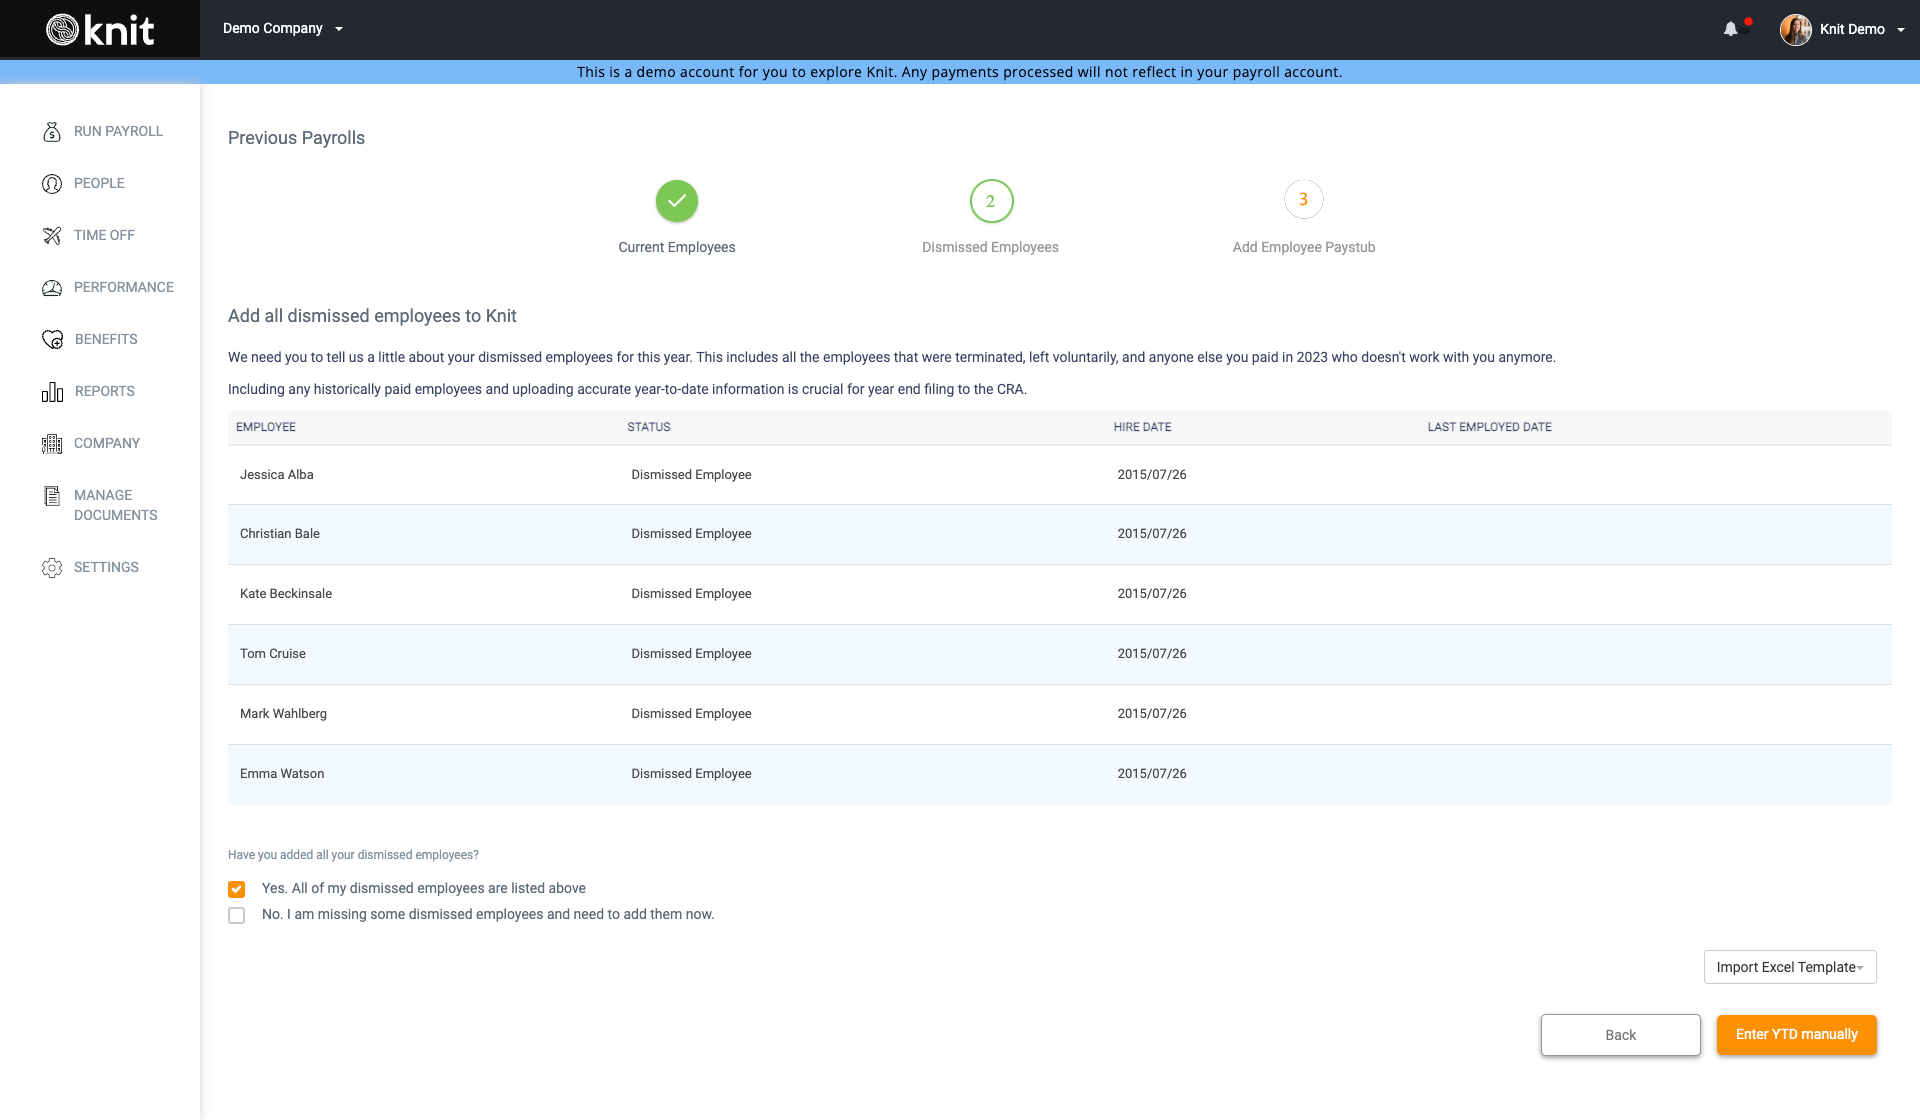
Task: Click the Back button
Action: tap(1620, 1035)
